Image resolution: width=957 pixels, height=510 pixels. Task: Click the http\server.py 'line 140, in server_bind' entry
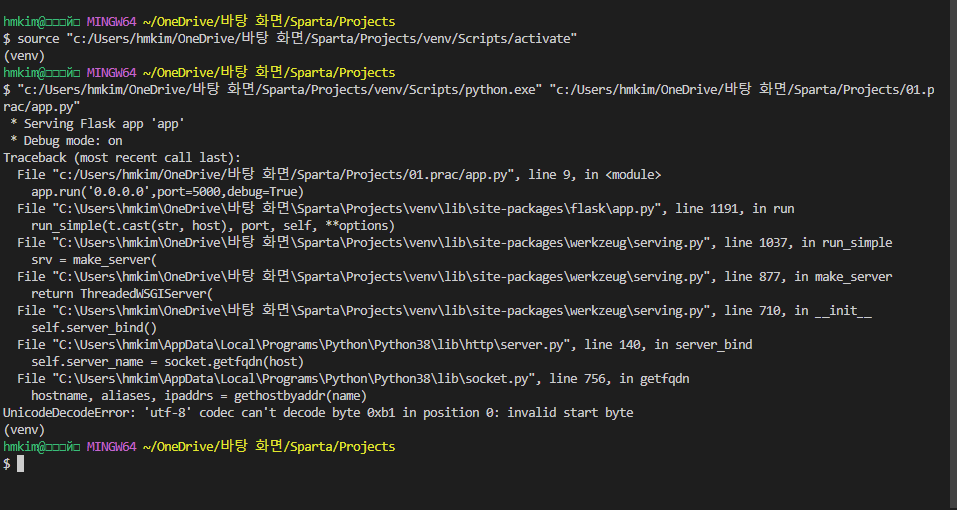click(385, 345)
